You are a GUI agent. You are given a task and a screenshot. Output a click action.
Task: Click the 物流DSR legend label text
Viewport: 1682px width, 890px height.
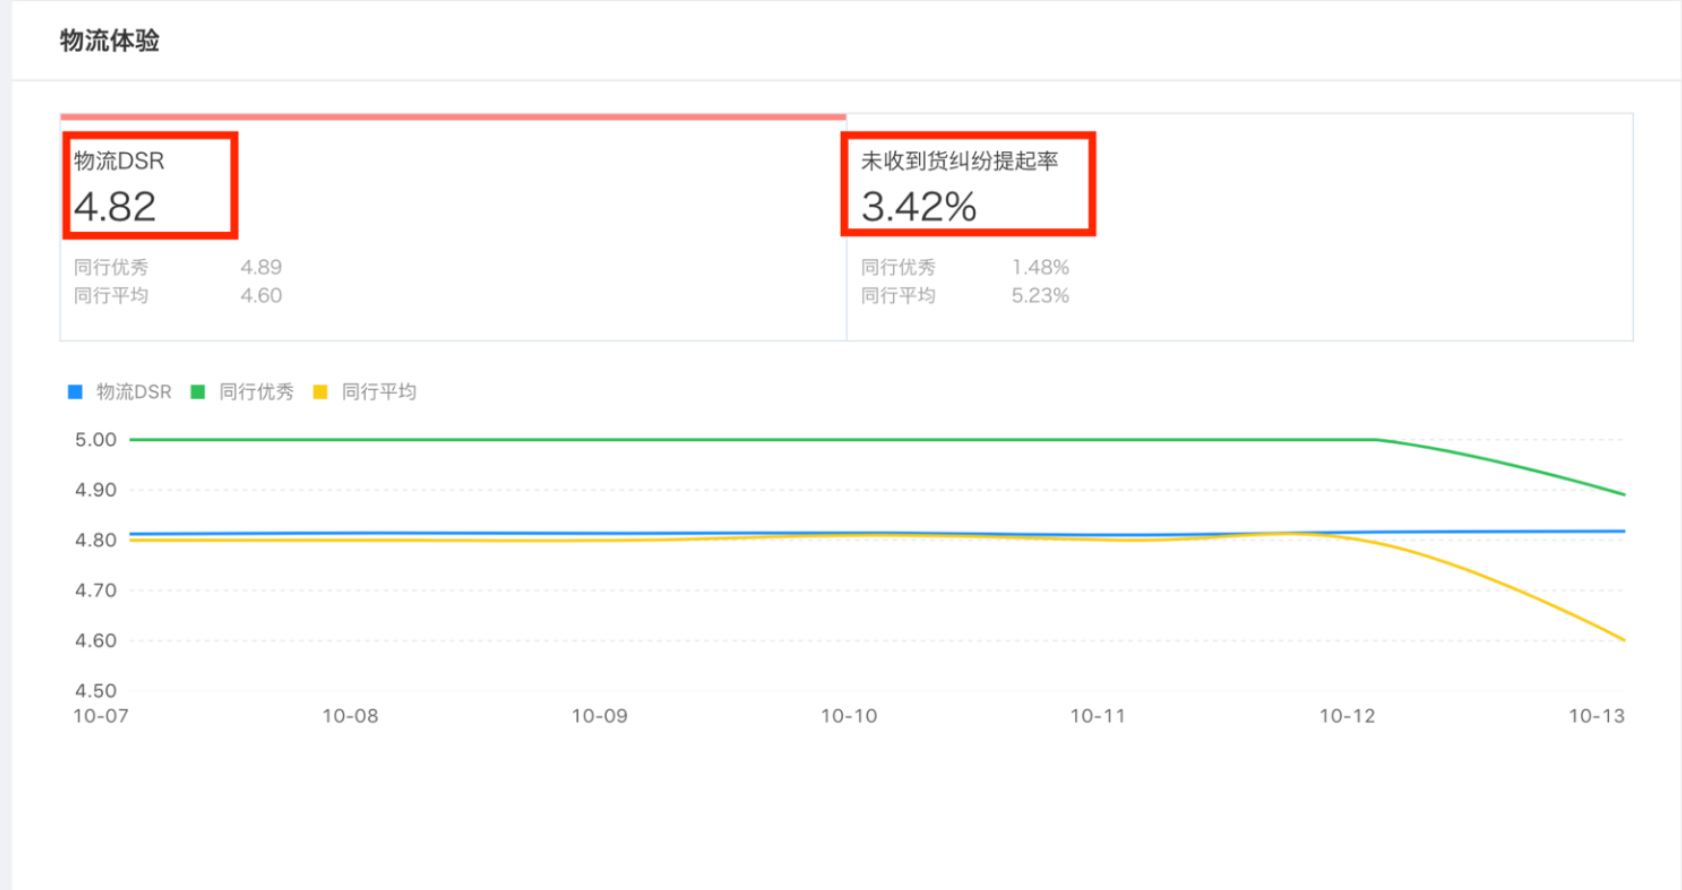click(x=133, y=392)
